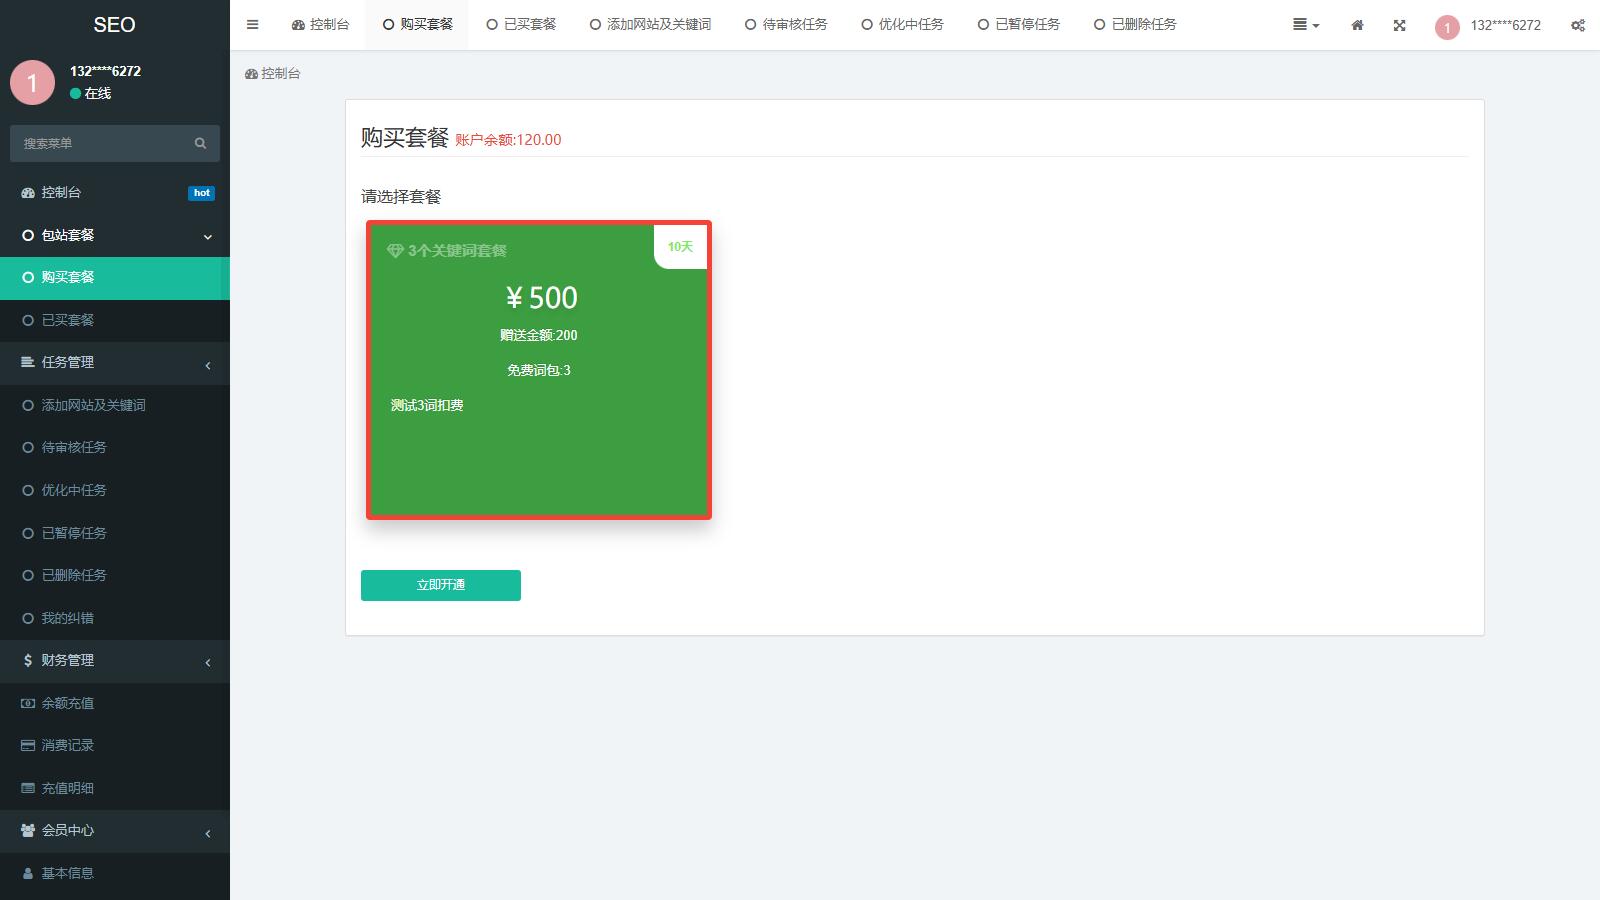Click the card icon beside 消费记录

[x=28, y=745]
